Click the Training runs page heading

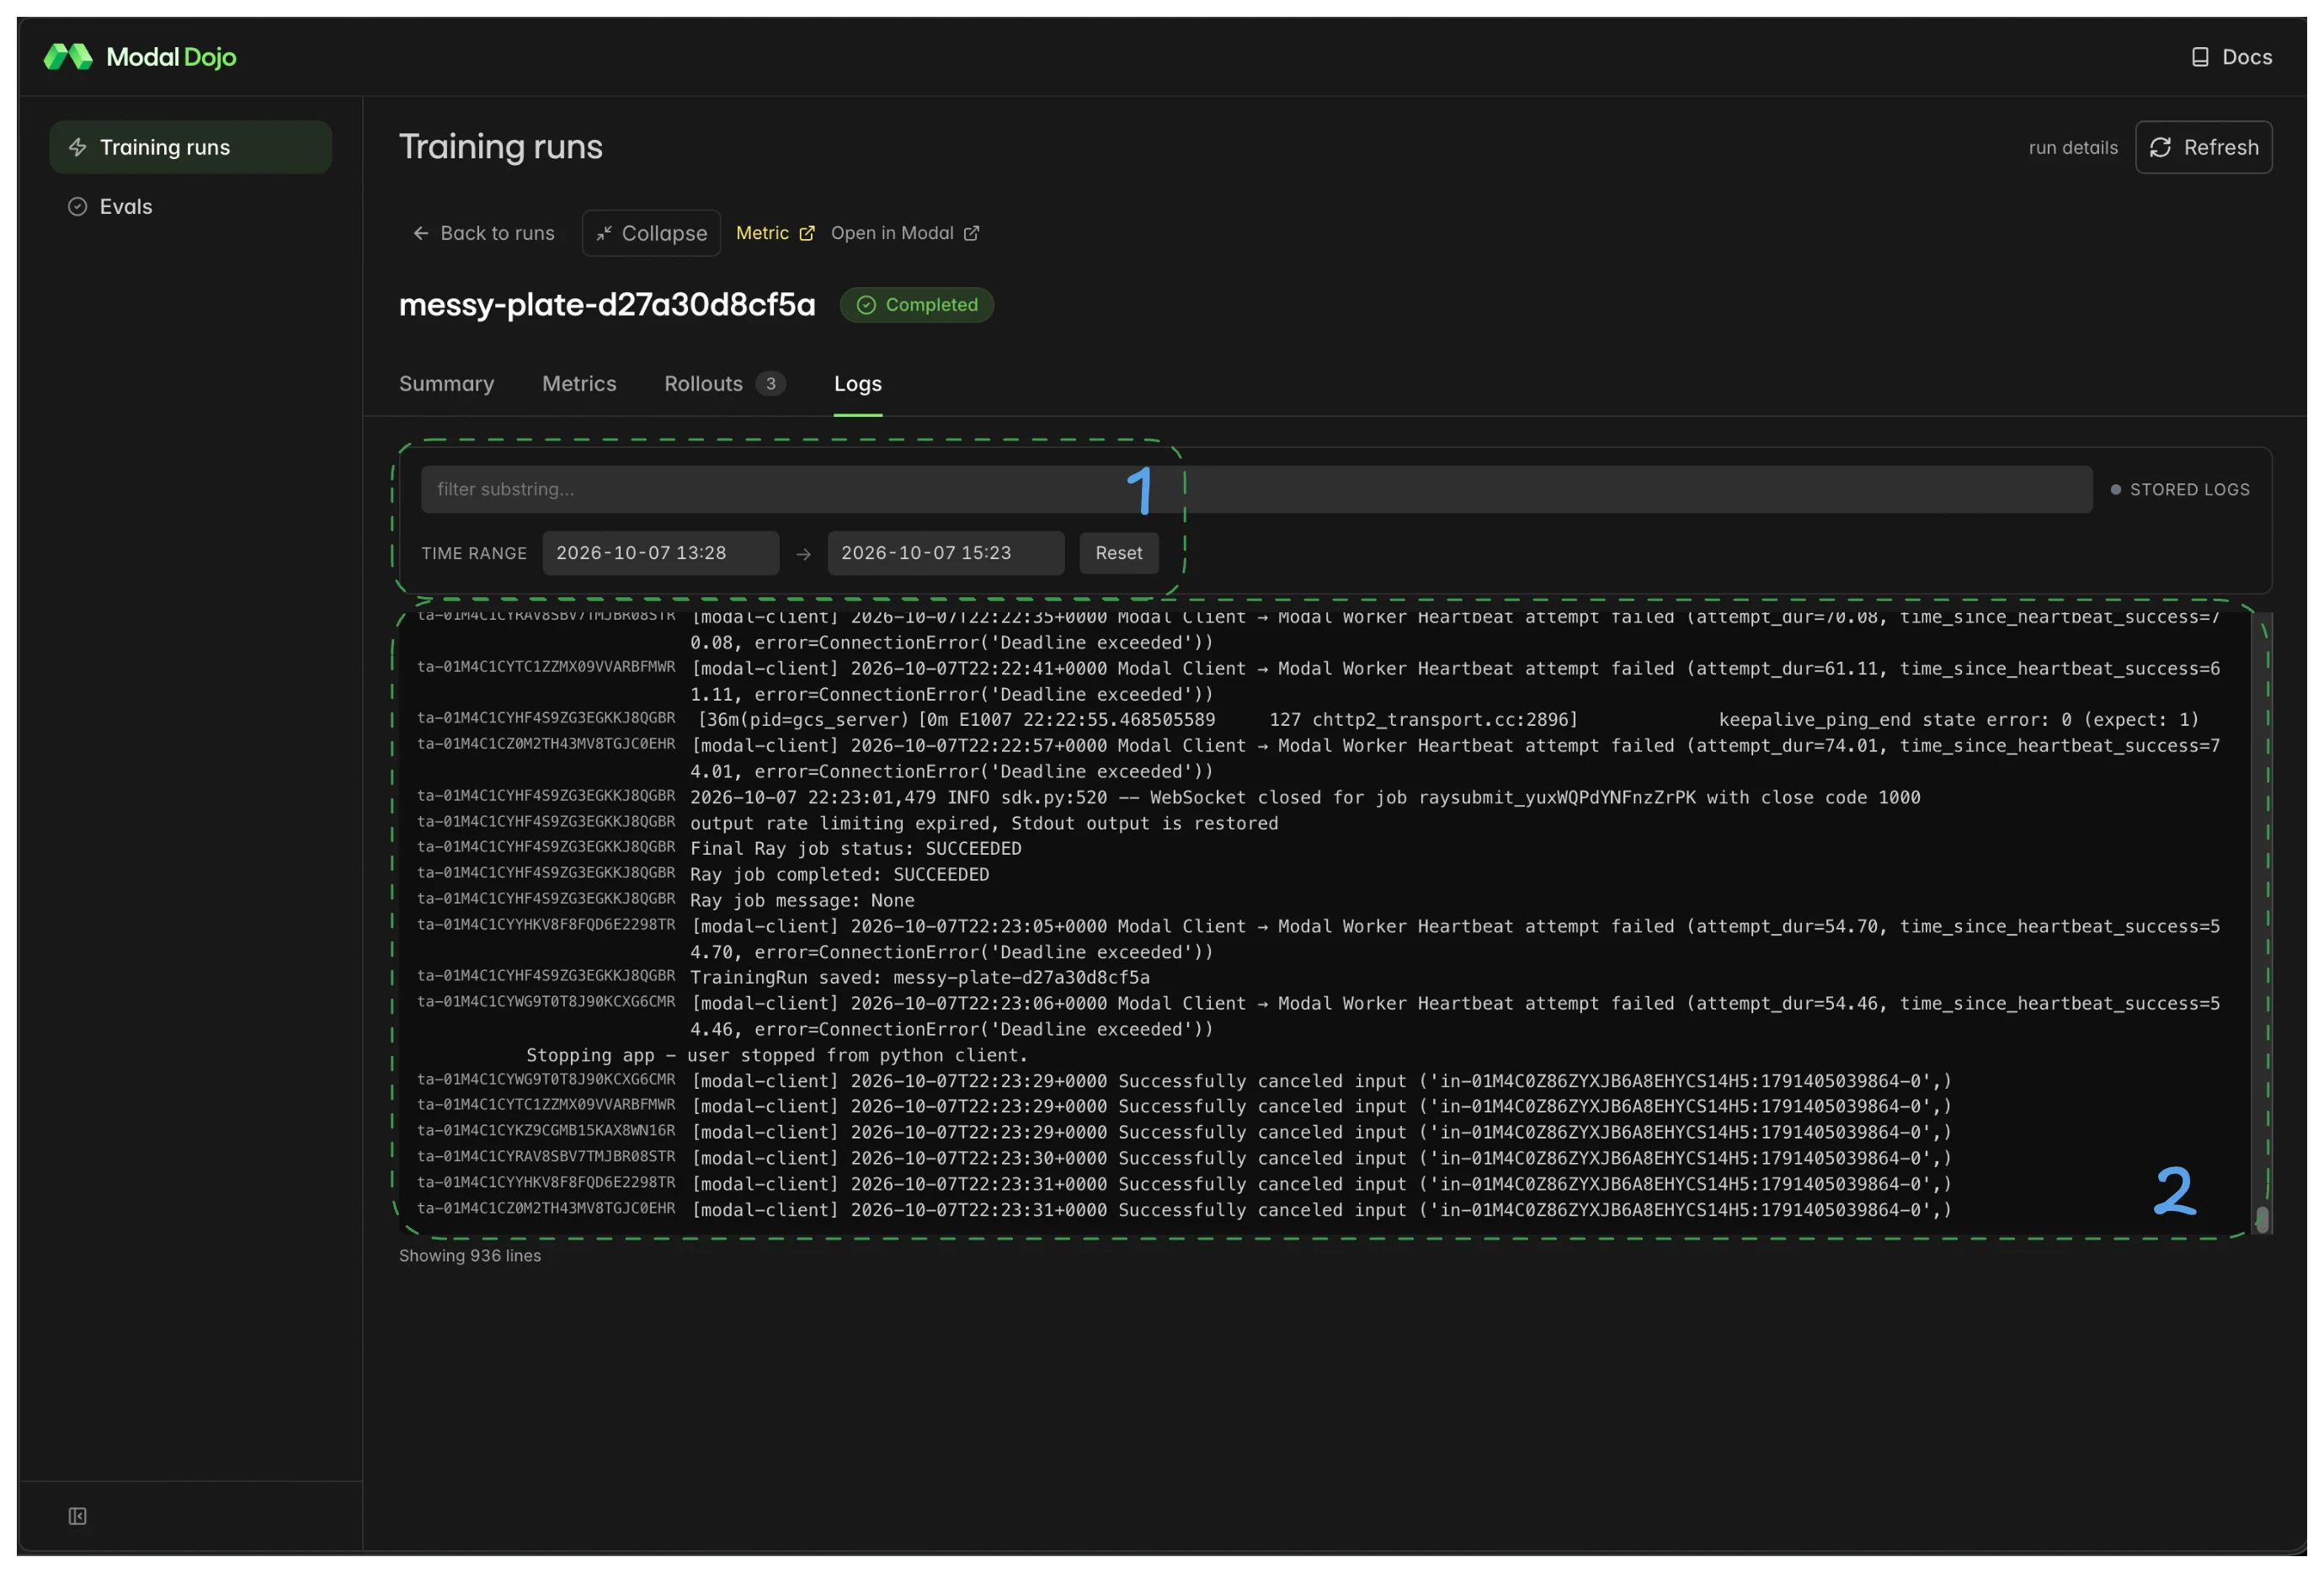point(501,147)
